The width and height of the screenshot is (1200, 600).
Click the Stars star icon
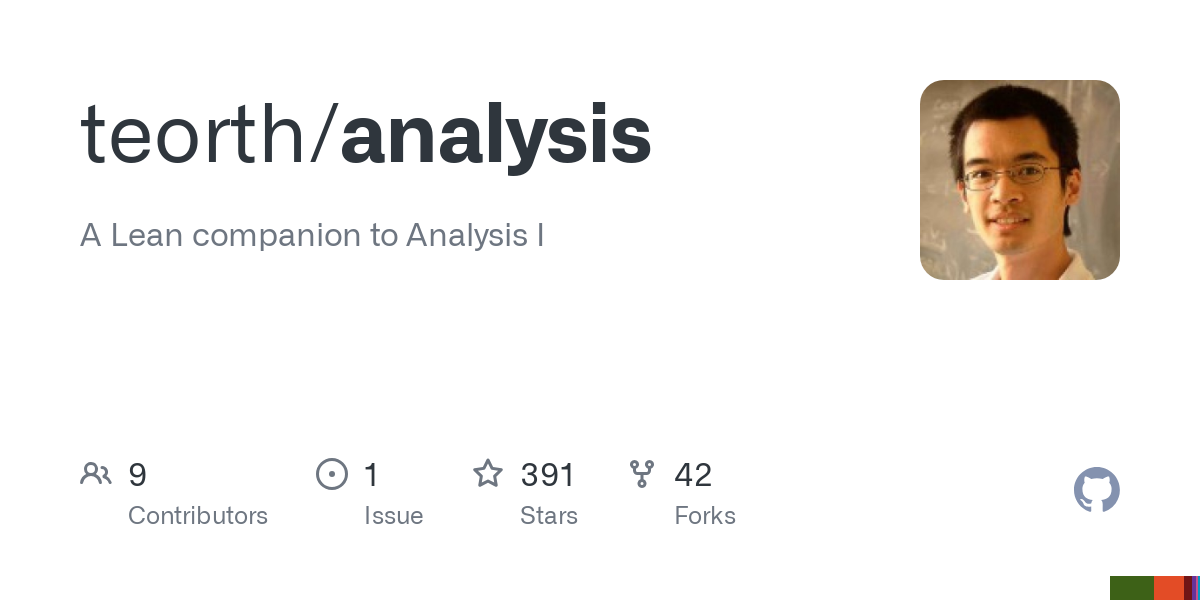coord(488,473)
